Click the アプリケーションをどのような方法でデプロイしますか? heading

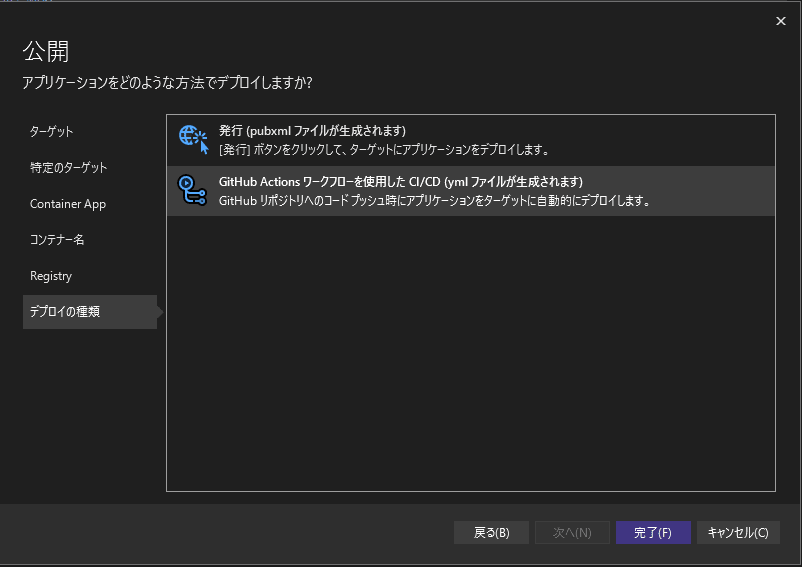pyautogui.click(x=167, y=83)
